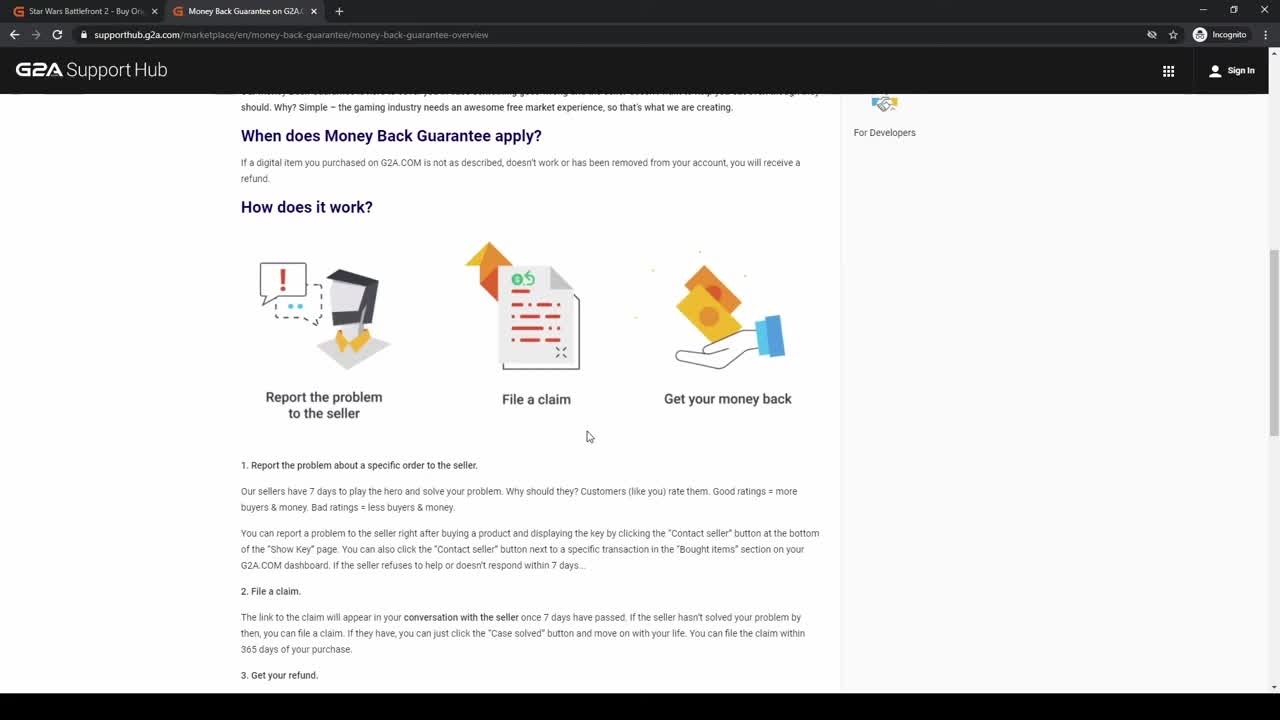Open the apps grid menu icon
1280x720 pixels.
[x=1168, y=71]
